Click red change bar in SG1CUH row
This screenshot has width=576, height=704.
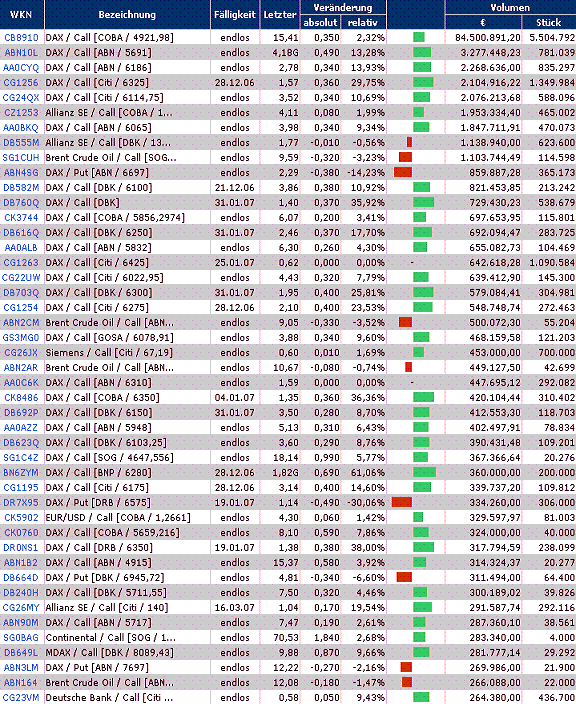405,157
